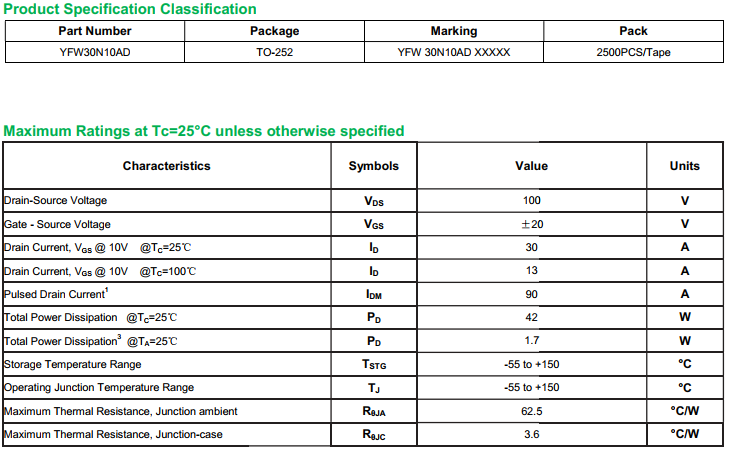The height and width of the screenshot is (453, 729).
Task: Click the Characteristics column header
Action: tap(166, 166)
